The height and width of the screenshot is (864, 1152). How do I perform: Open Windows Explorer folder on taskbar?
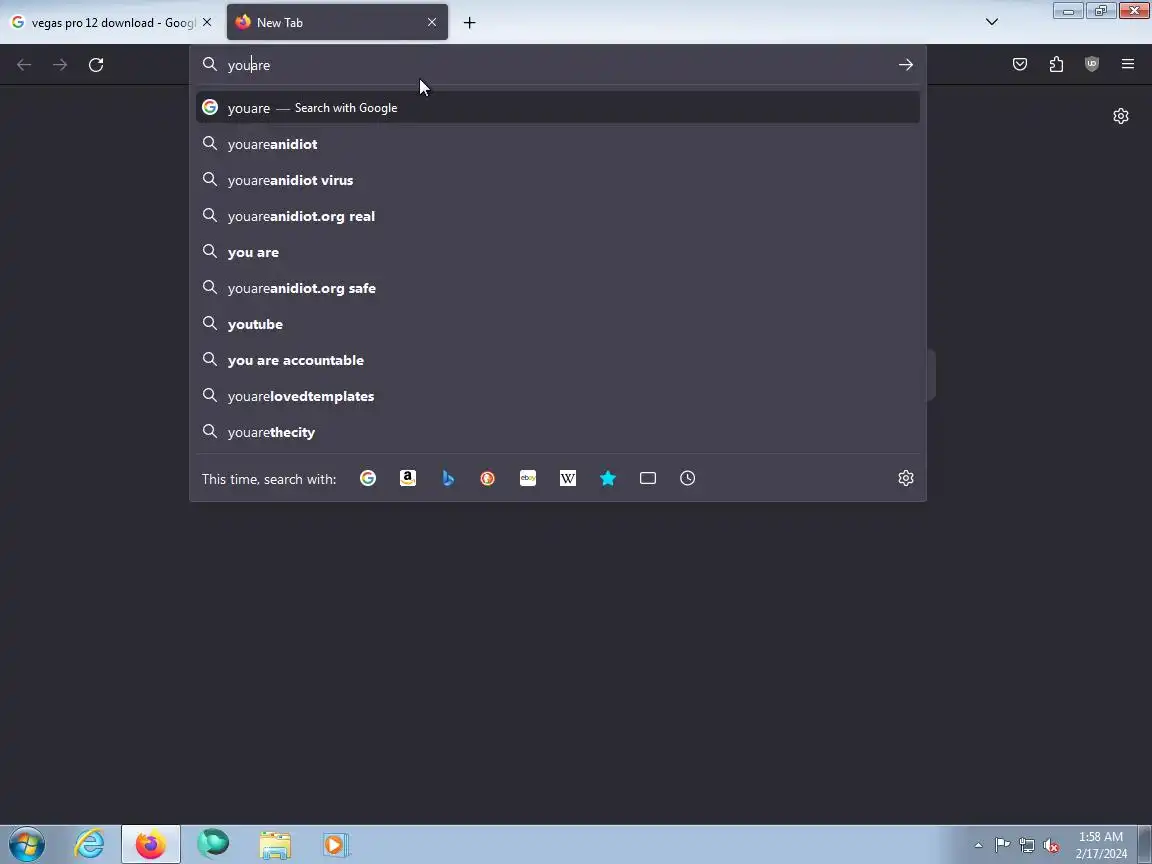coord(275,845)
